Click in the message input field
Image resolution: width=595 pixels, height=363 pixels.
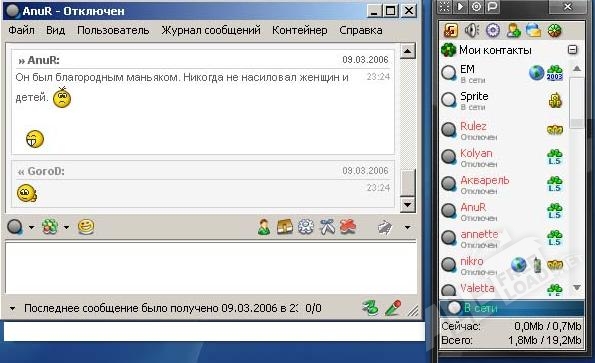pyautogui.click(x=211, y=267)
